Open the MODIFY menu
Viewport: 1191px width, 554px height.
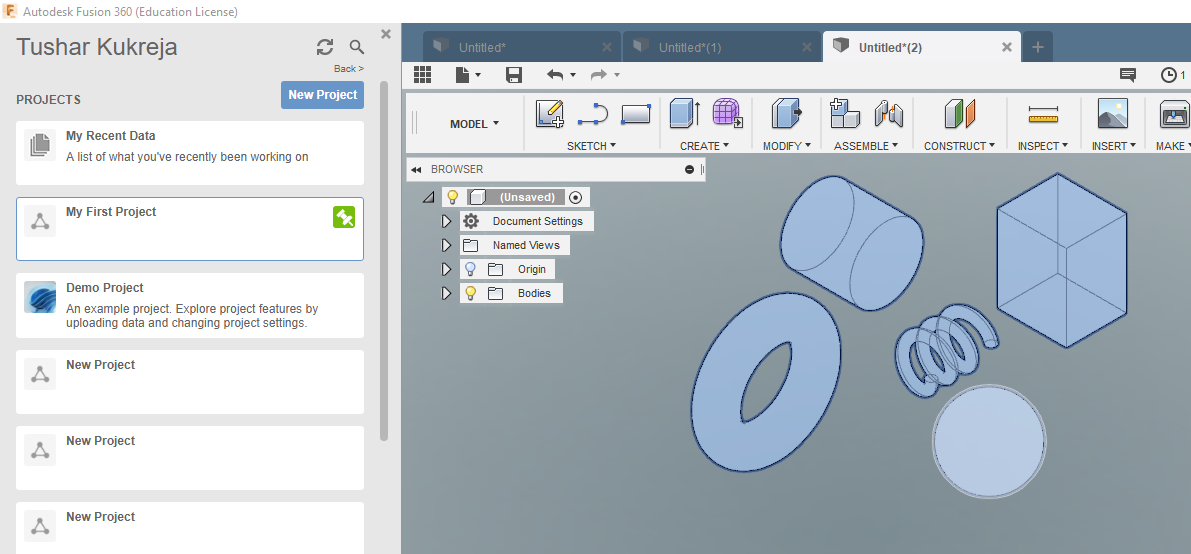pos(787,146)
